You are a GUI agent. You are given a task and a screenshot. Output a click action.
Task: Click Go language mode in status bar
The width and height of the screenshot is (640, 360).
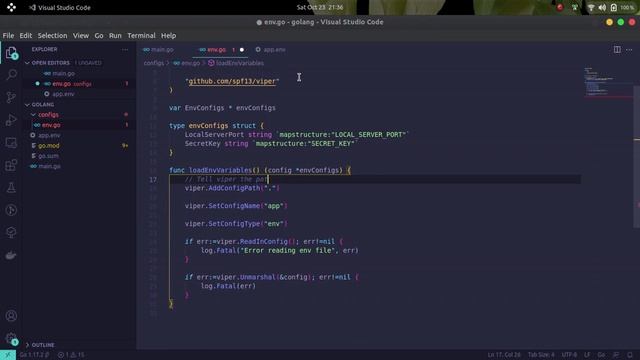(x=601, y=355)
